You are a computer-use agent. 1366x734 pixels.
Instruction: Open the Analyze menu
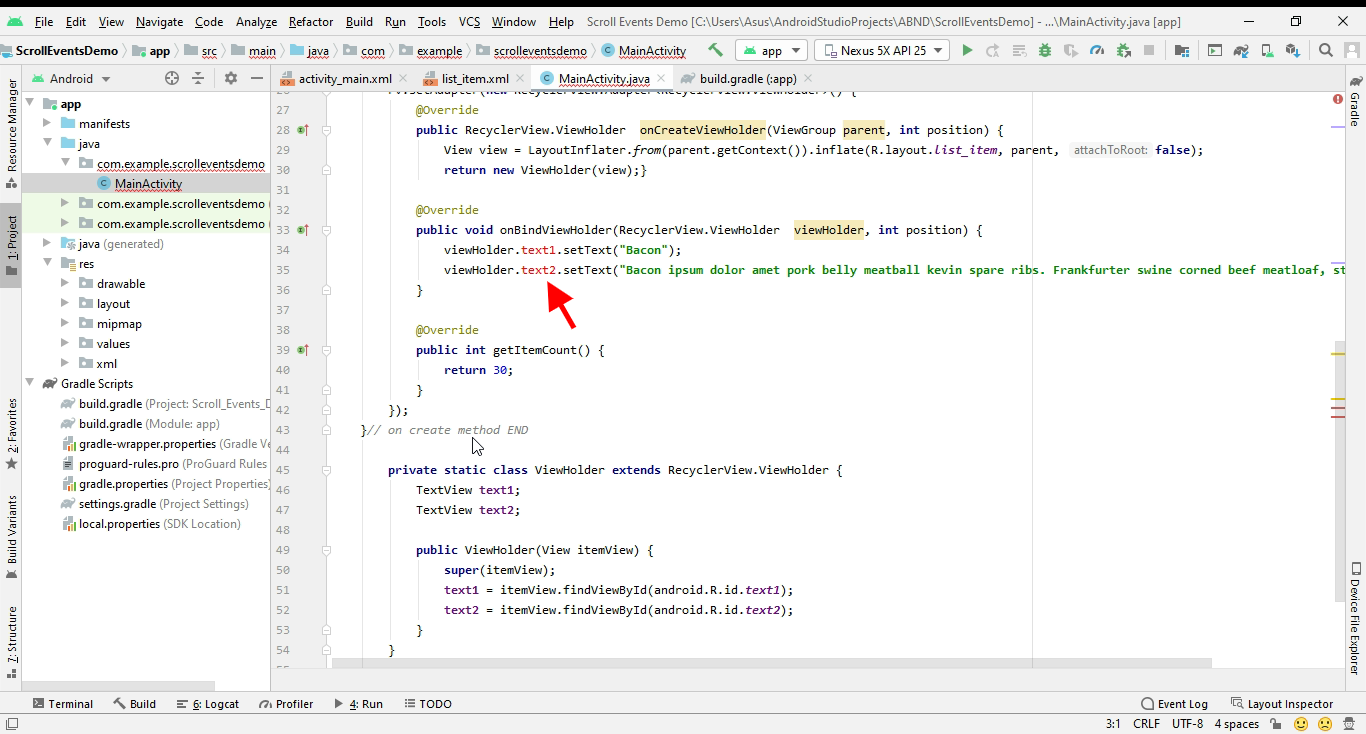(x=257, y=21)
